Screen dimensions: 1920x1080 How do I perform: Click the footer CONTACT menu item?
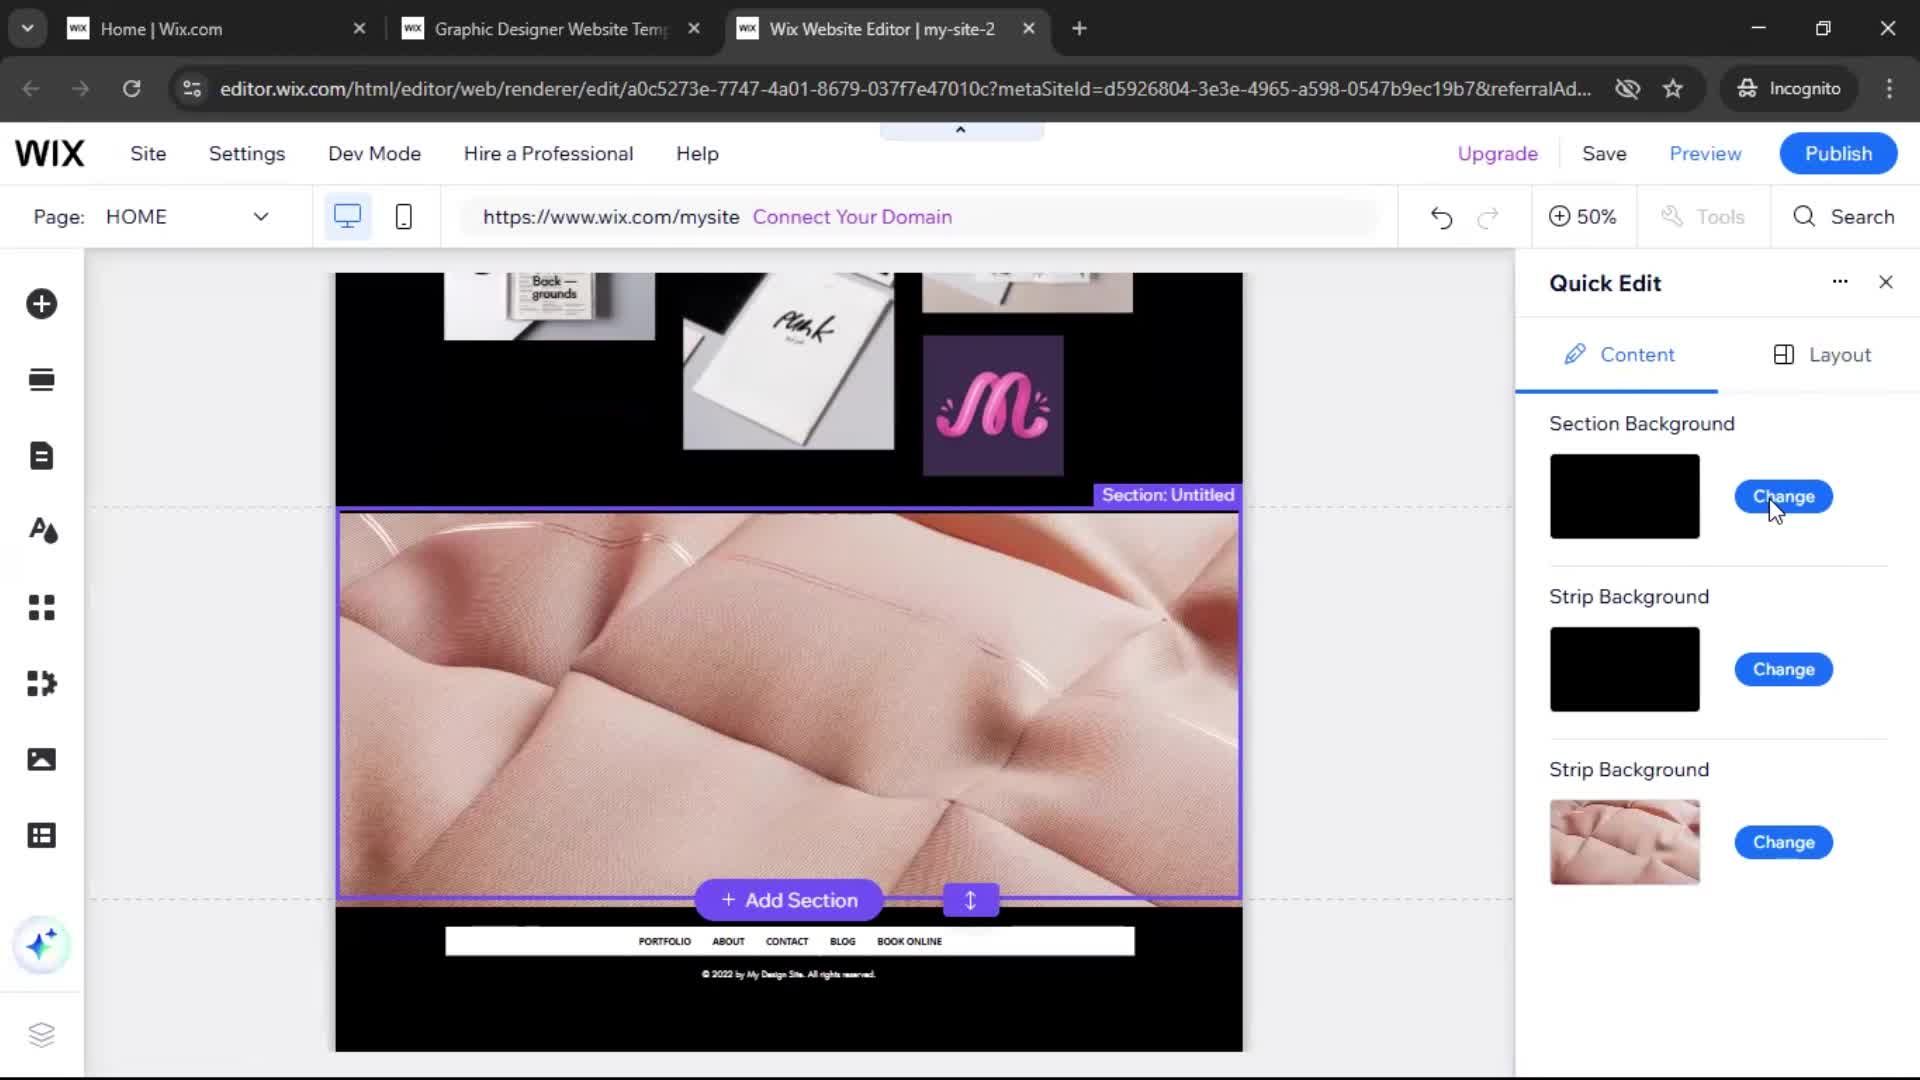tap(787, 942)
